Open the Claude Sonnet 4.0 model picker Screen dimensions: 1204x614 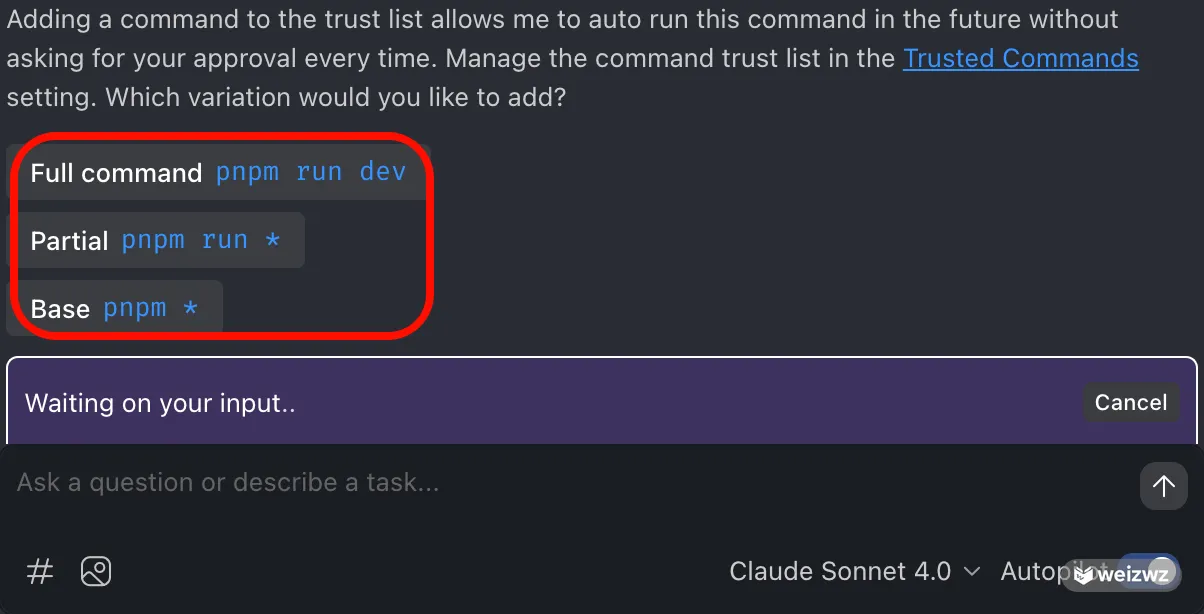pyautogui.click(x=855, y=571)
